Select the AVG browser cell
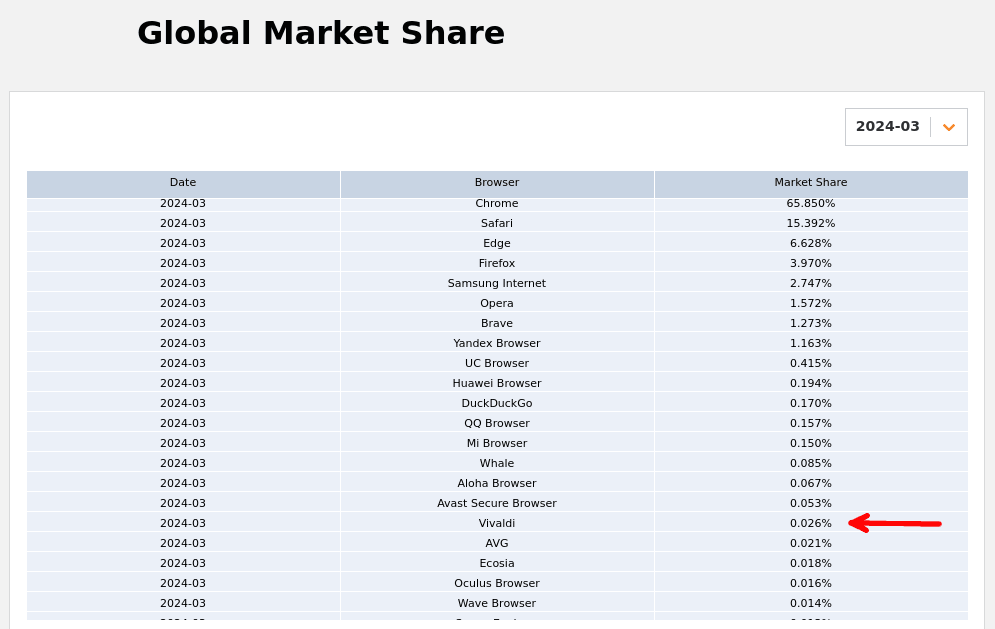The width and height of the screenshot is (995, 629). tap(497, 543)
